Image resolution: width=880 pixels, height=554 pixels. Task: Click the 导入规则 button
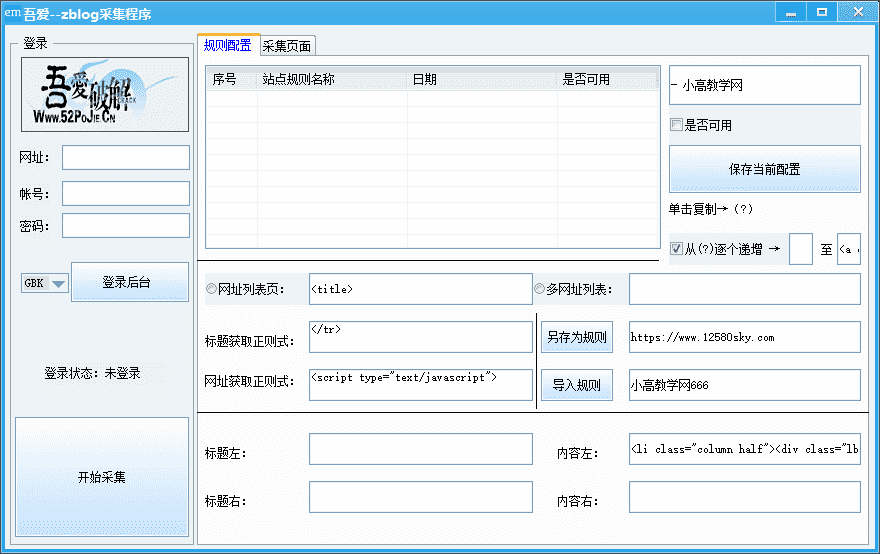tap(576, 385)
